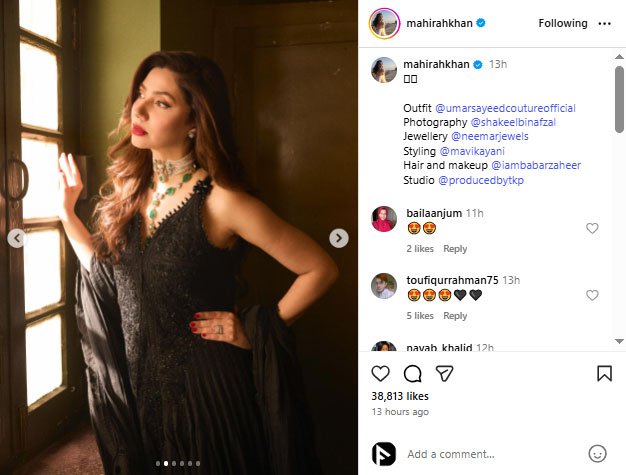
Task: Select the carousel pagination dots
Action: click(178, 463)
